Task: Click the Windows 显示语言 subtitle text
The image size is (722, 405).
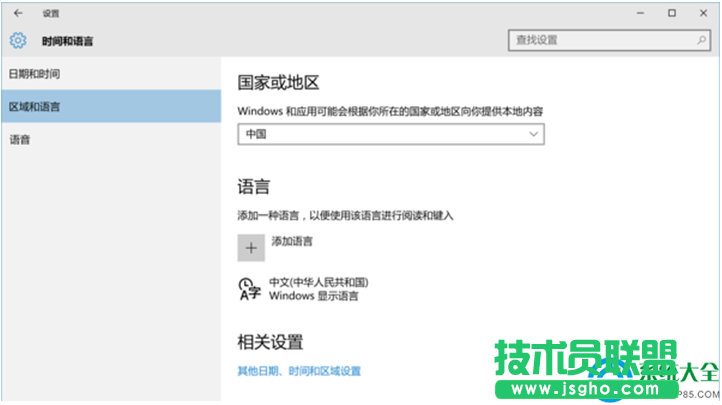Action: point(313,296)
